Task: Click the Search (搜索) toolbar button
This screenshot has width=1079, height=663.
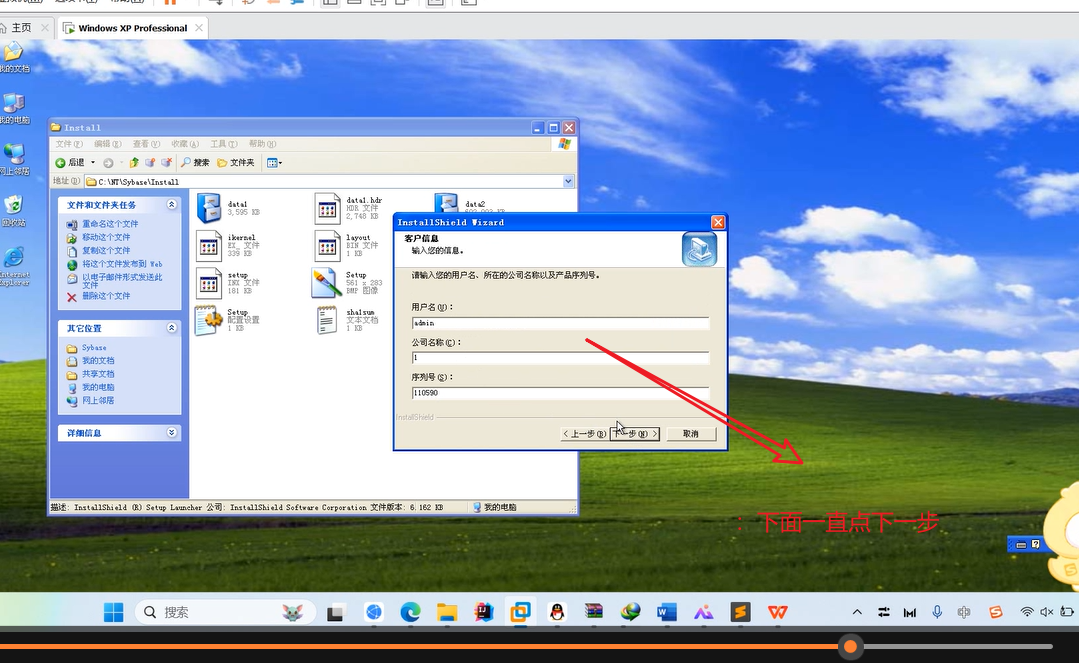Action: click(195, 162)
